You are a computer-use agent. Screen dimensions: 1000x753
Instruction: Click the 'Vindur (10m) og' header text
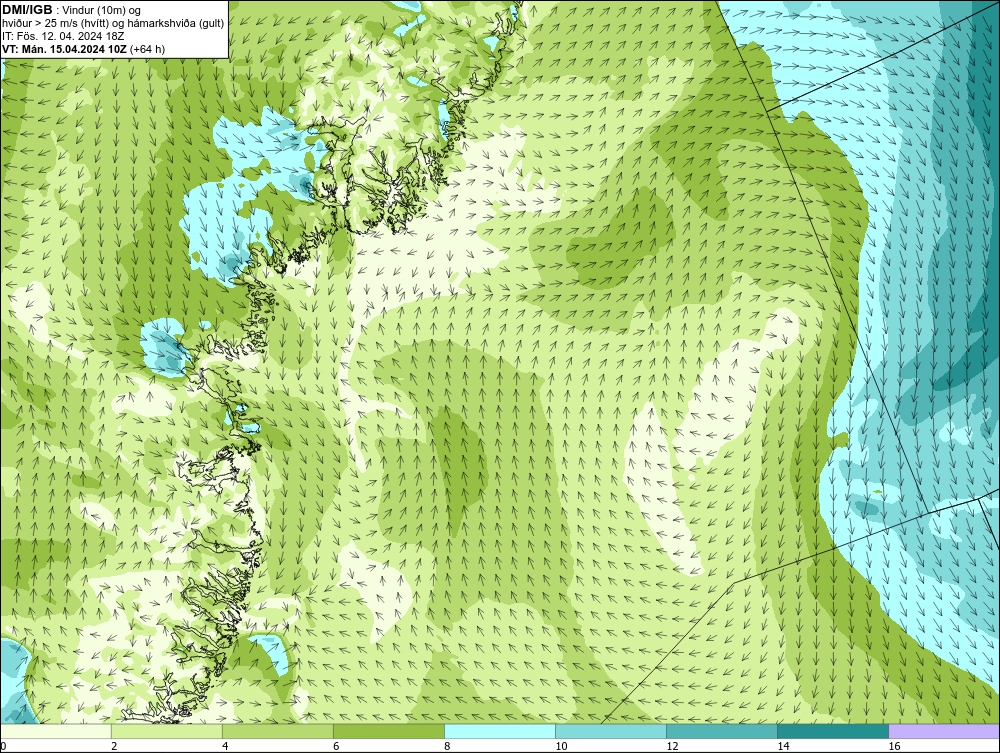pos(102,11)
